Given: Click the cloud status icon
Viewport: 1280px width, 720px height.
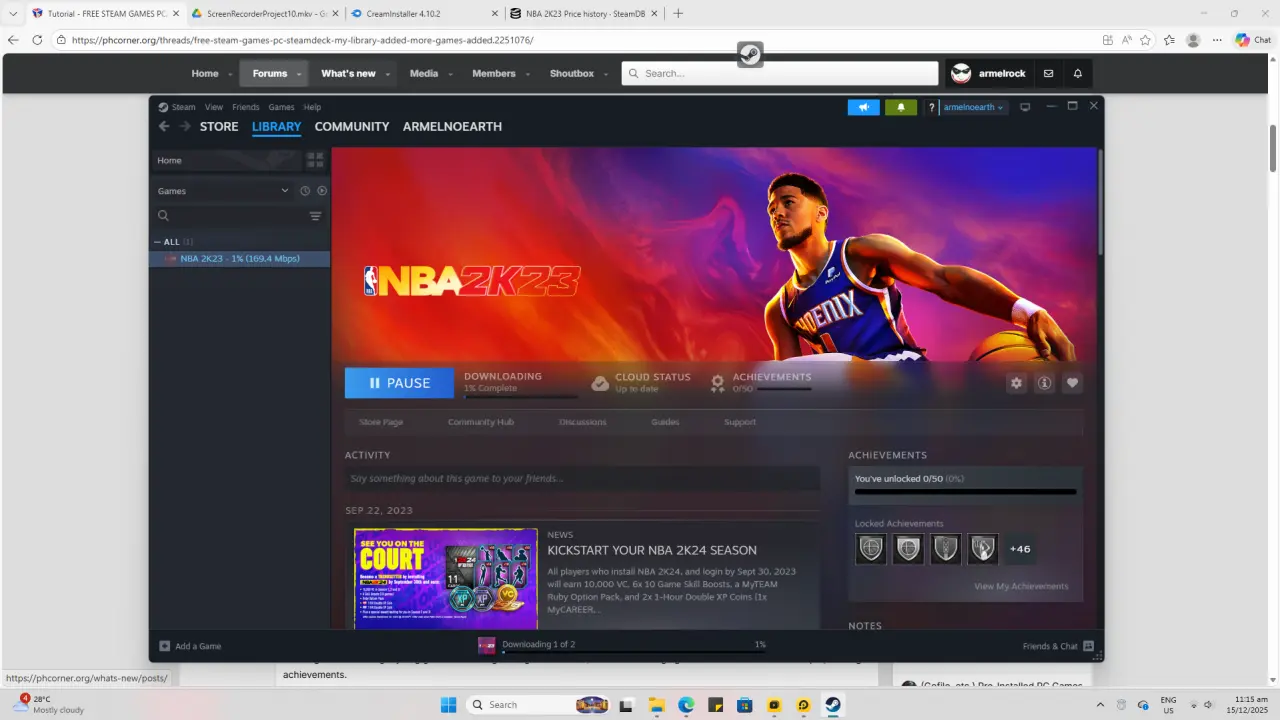Looking at the screenshot, I should [x=600, y=383].
